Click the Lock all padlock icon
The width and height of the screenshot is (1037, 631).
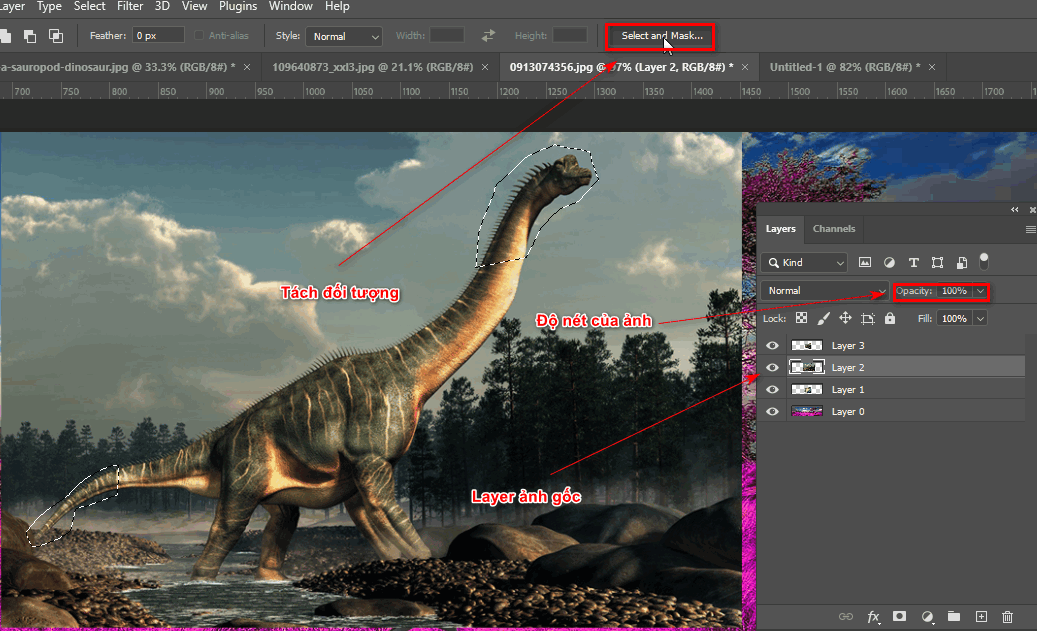click(890, 318)
